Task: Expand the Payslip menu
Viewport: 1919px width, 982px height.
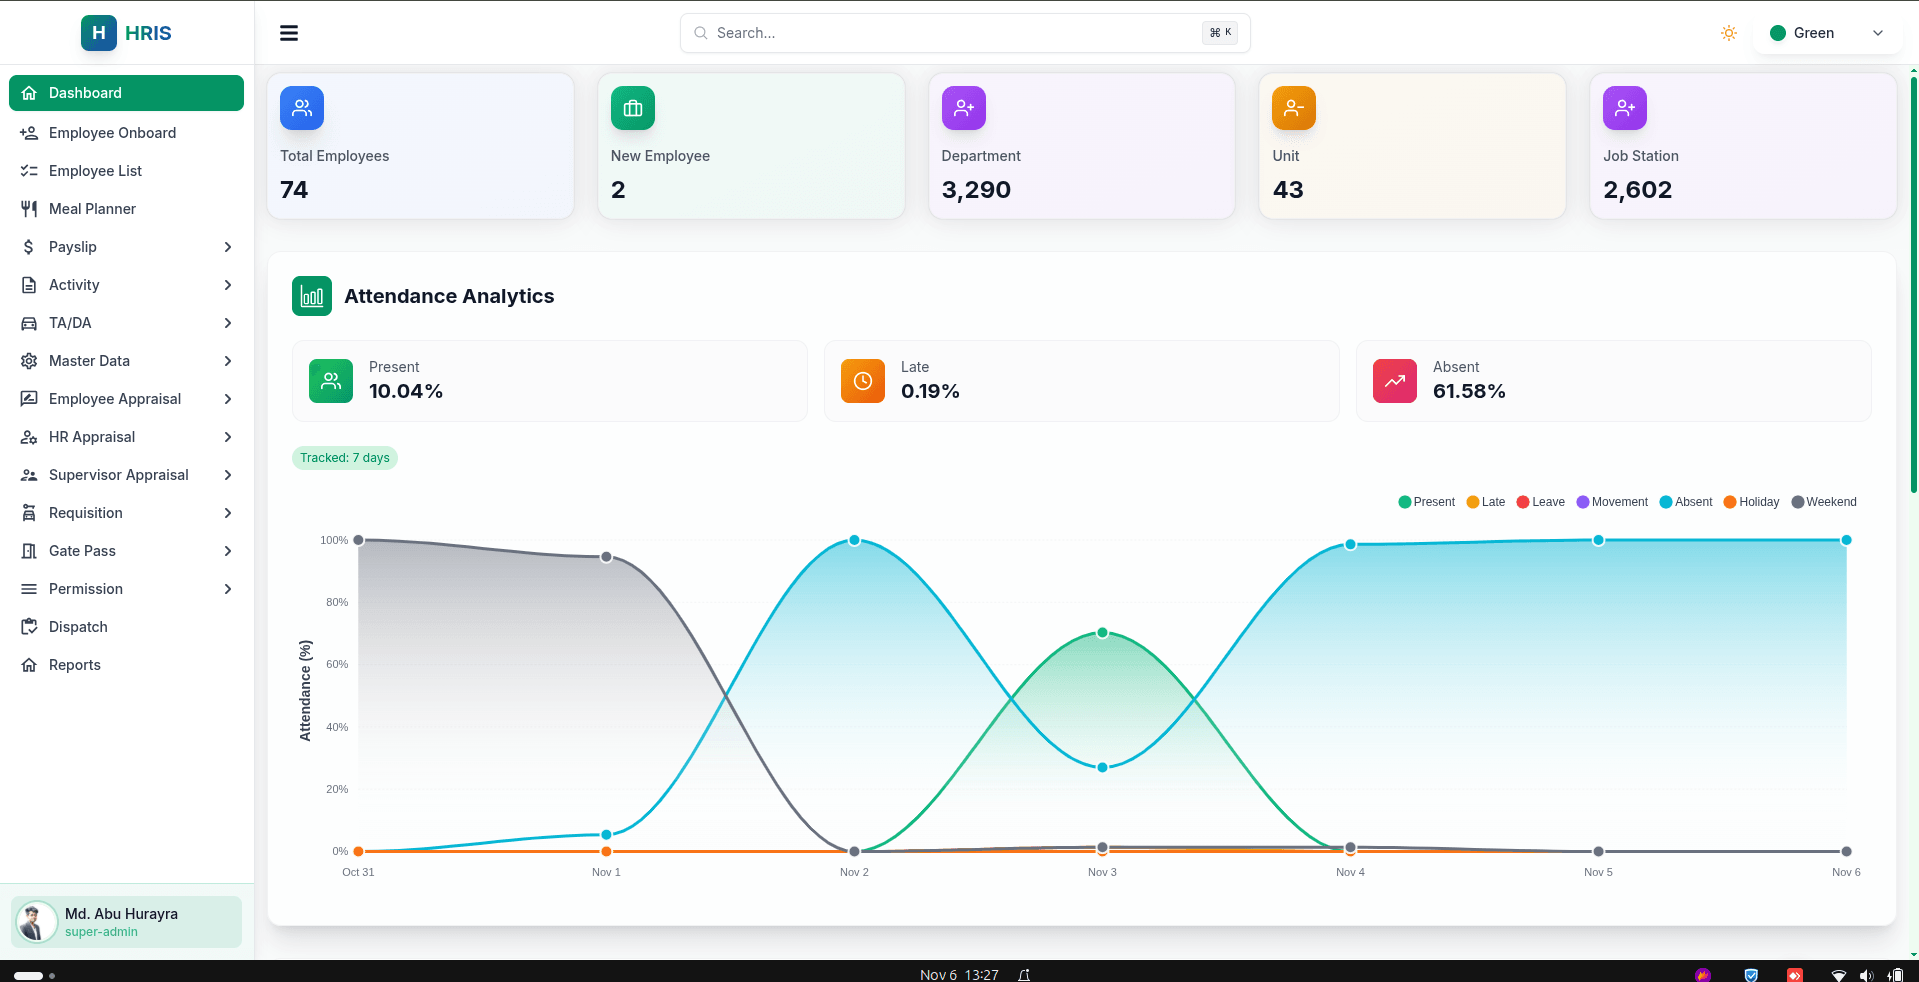Action: click(x=74, y=247)
